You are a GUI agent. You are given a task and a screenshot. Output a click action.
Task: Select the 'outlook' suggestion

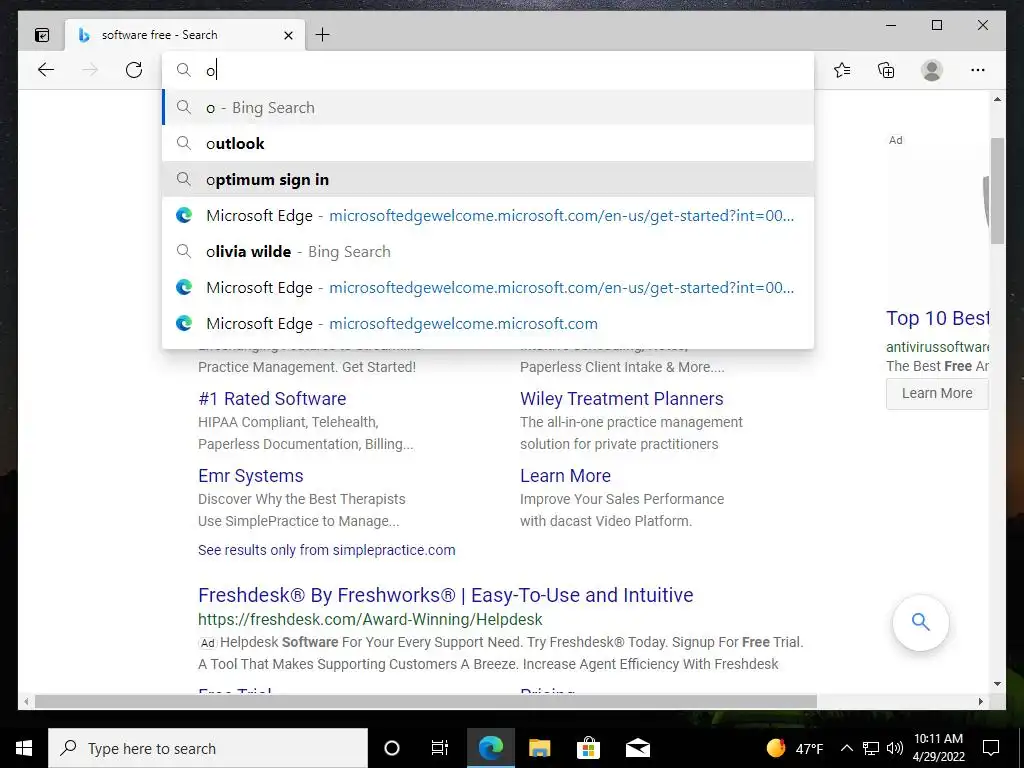point(488,144)
